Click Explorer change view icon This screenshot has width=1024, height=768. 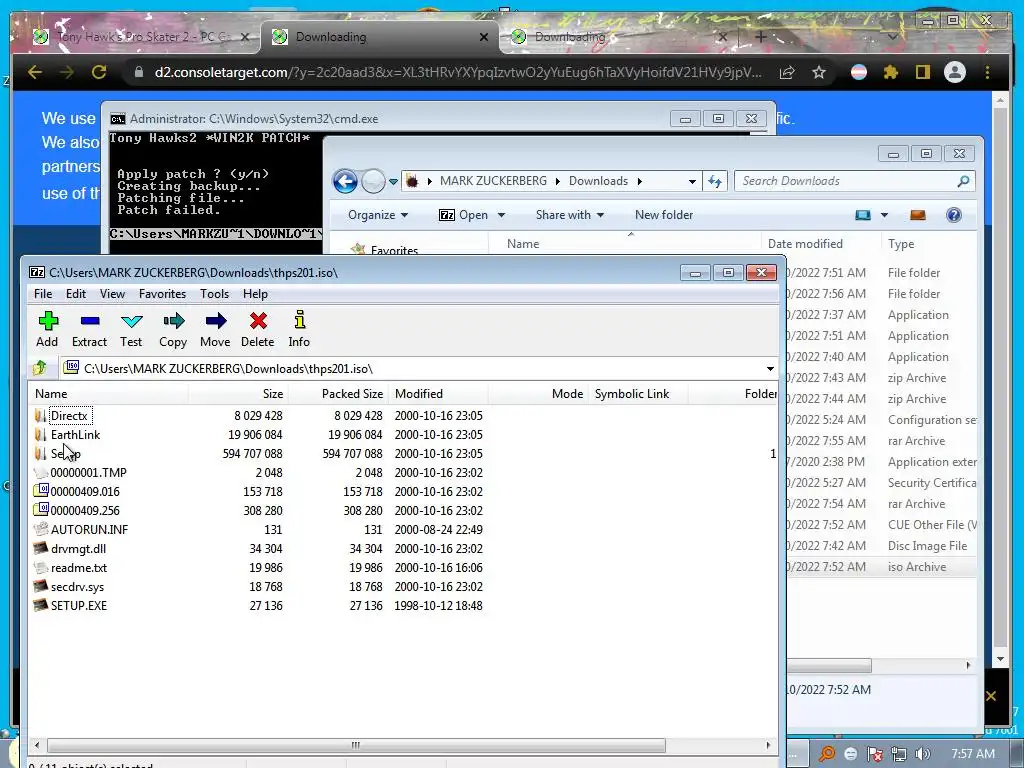[x=863, y=215]
